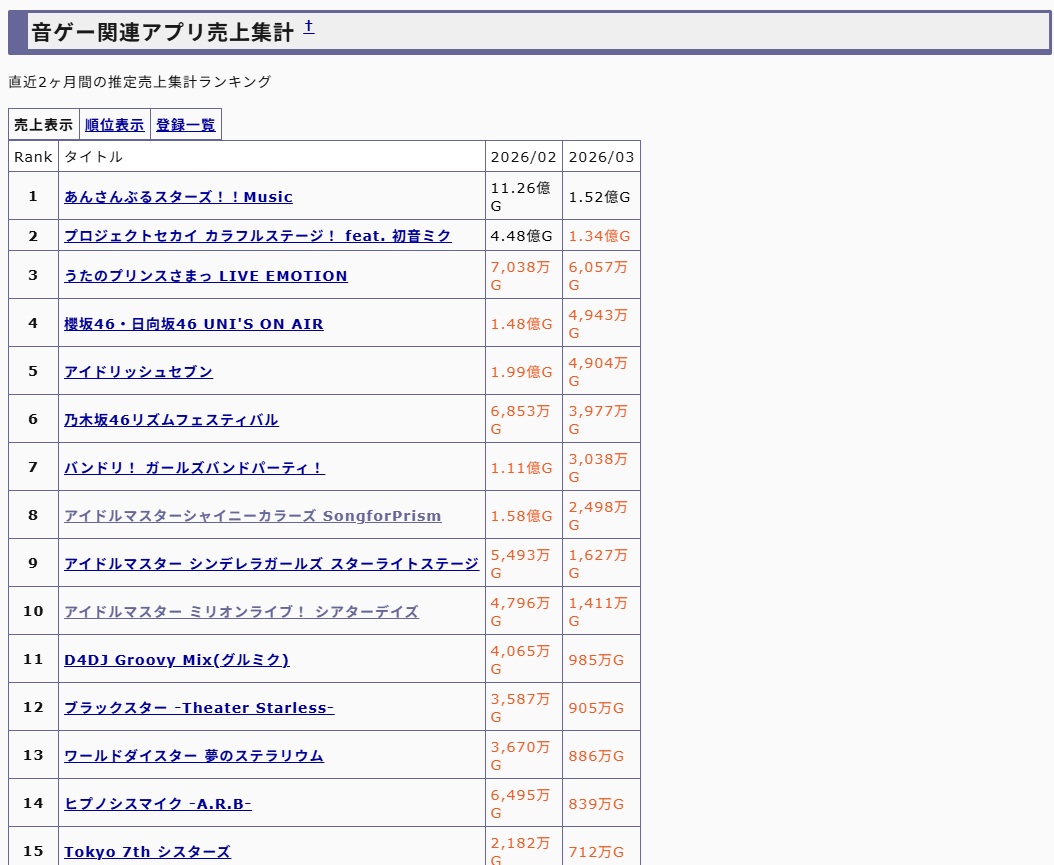
Task: Click the 2026/03 column header cell
Action: coord(601,157)
